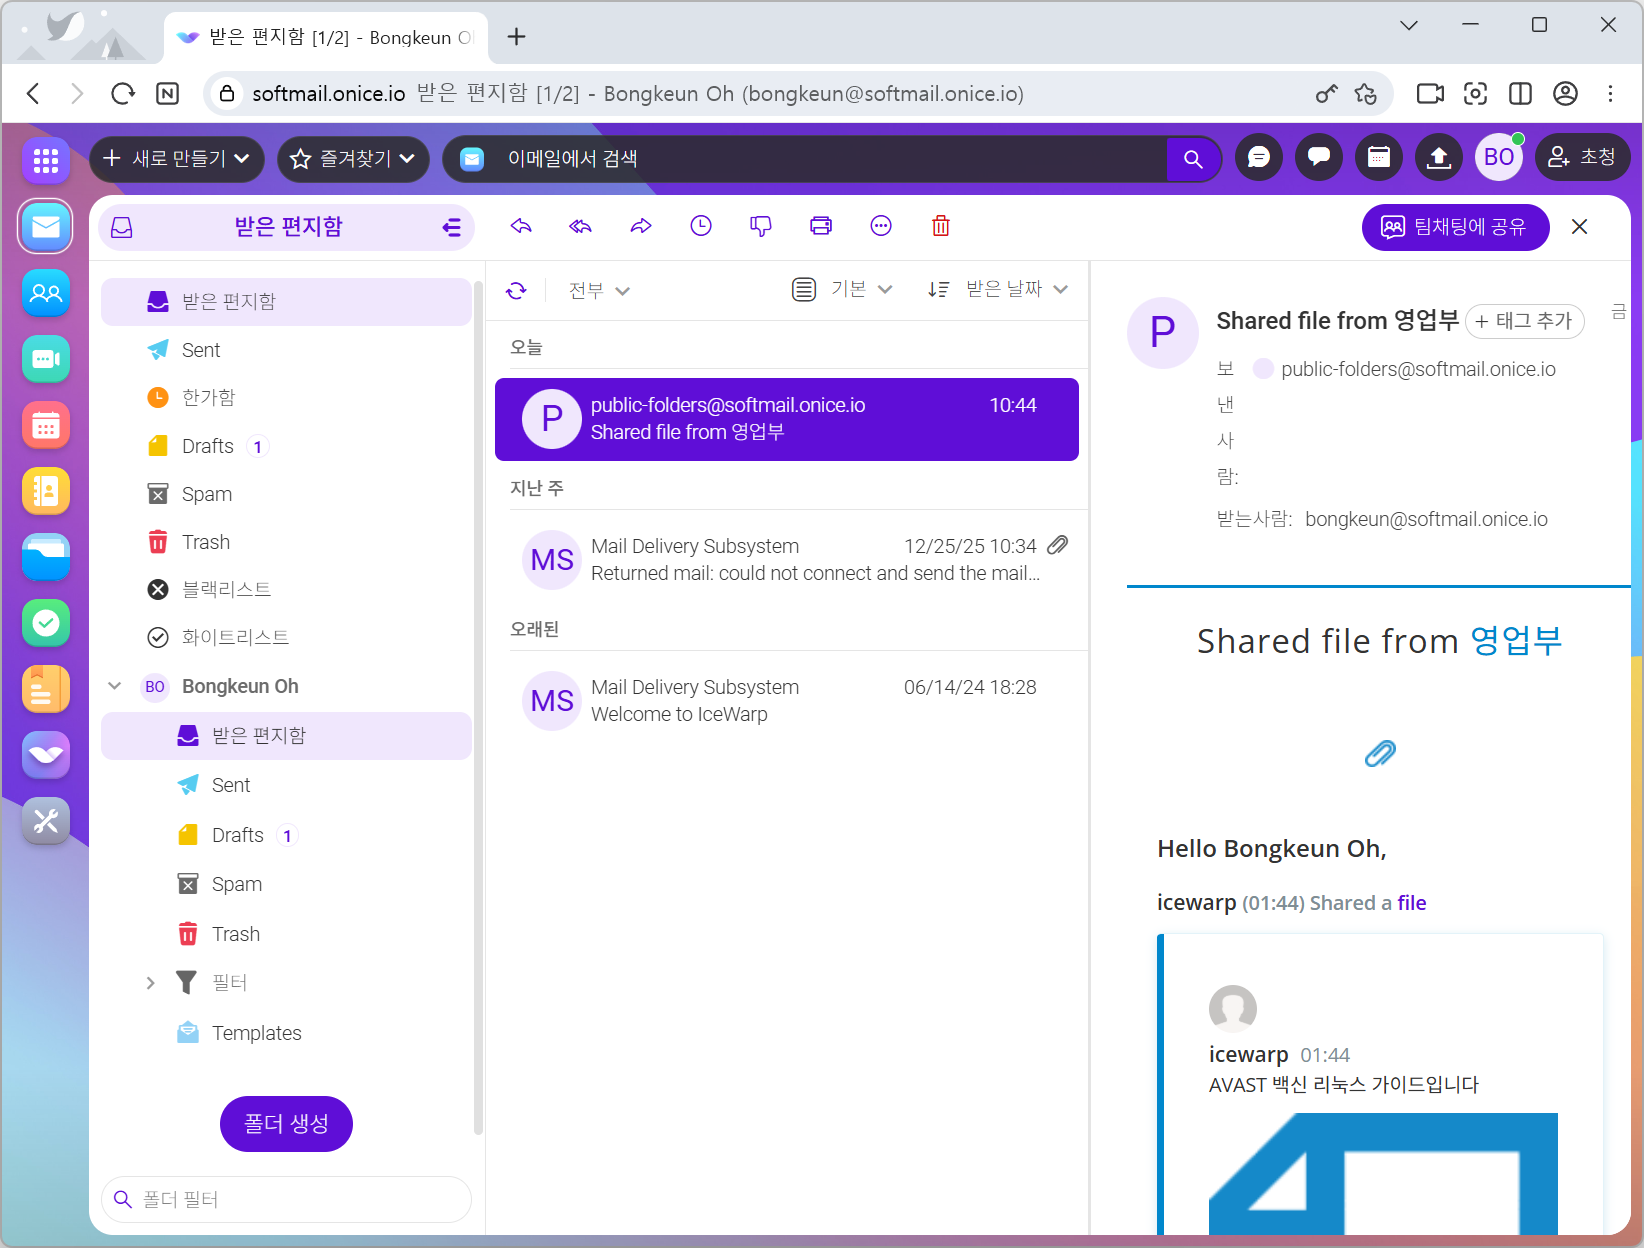This screenshot has height=1248, width=1644.
Task: Click the 팀채팅에 공유 button
Action: (1455, 227)
